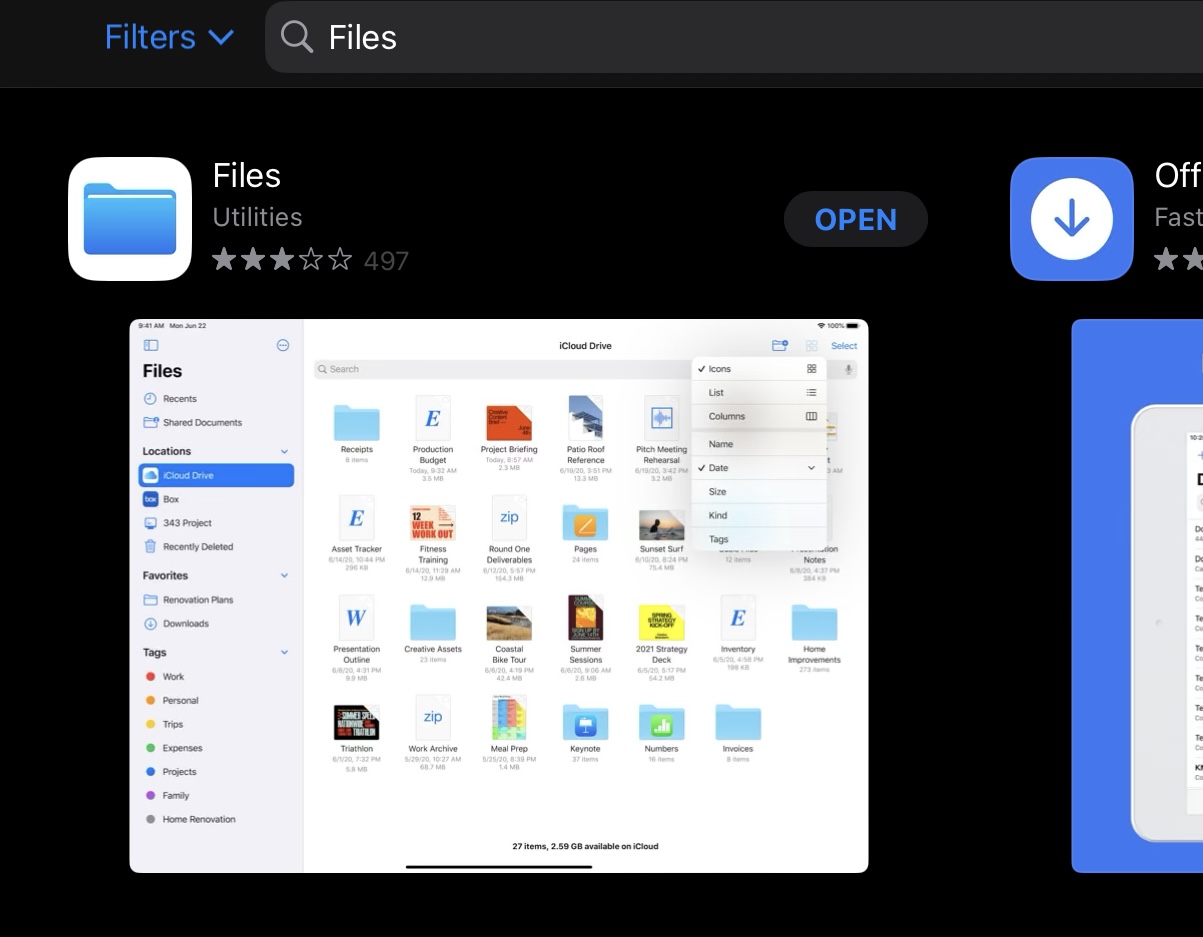
Task: Choose Icons view in the popup menu
Action: coord(759,369)
